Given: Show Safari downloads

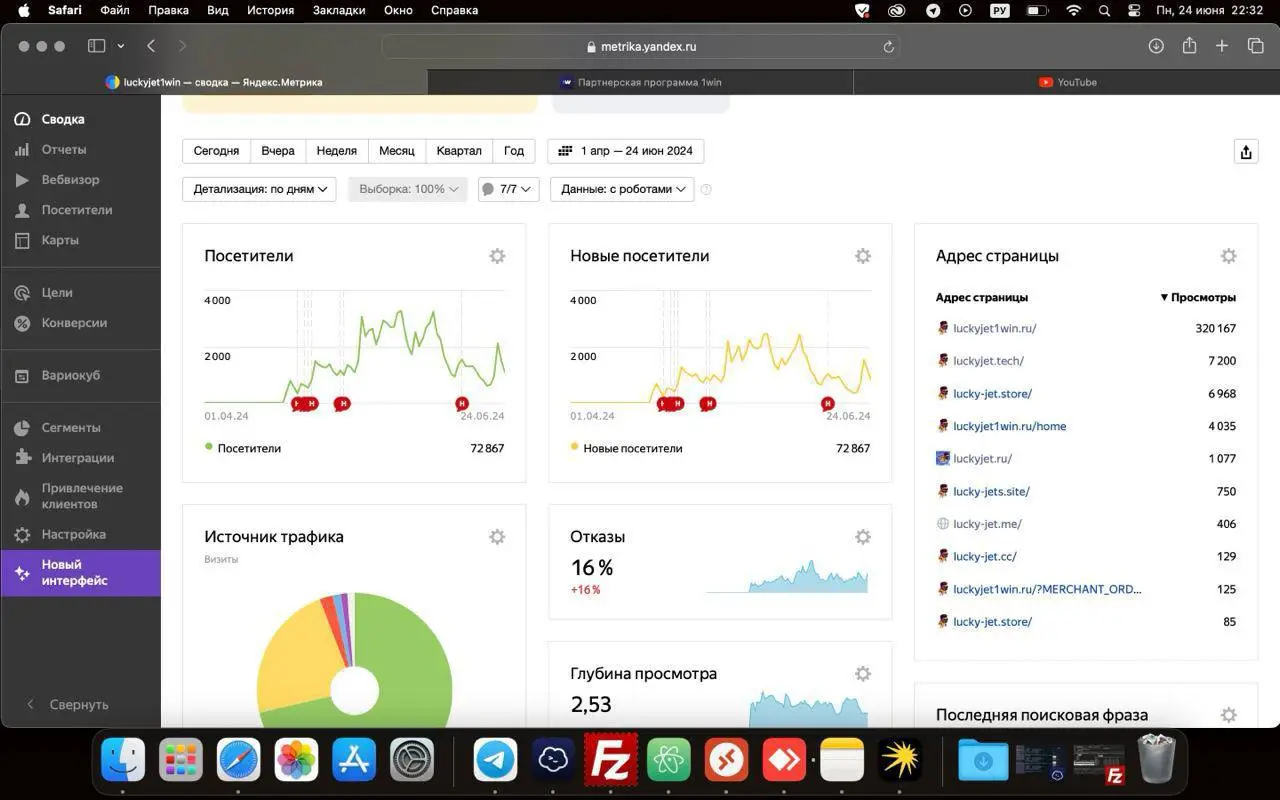Looking at the screenshot, I should 1156,46.
